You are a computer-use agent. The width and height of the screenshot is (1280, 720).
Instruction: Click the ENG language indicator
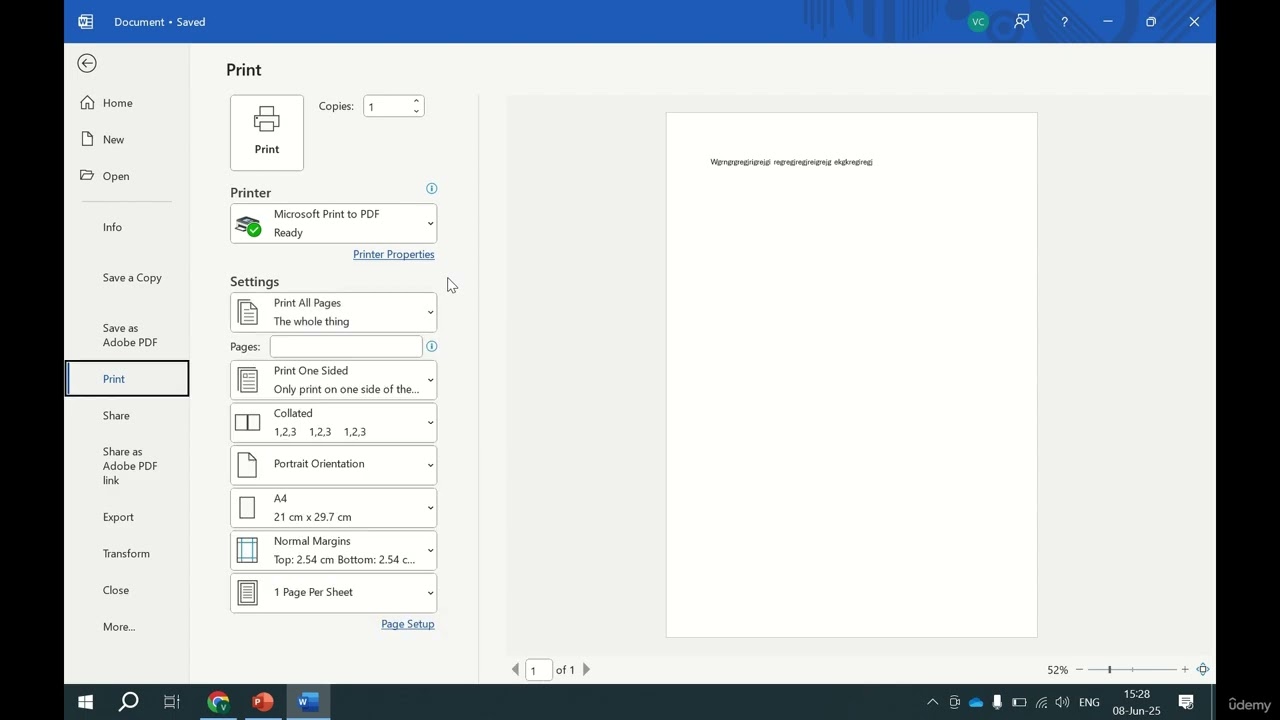pos(1090,702)
